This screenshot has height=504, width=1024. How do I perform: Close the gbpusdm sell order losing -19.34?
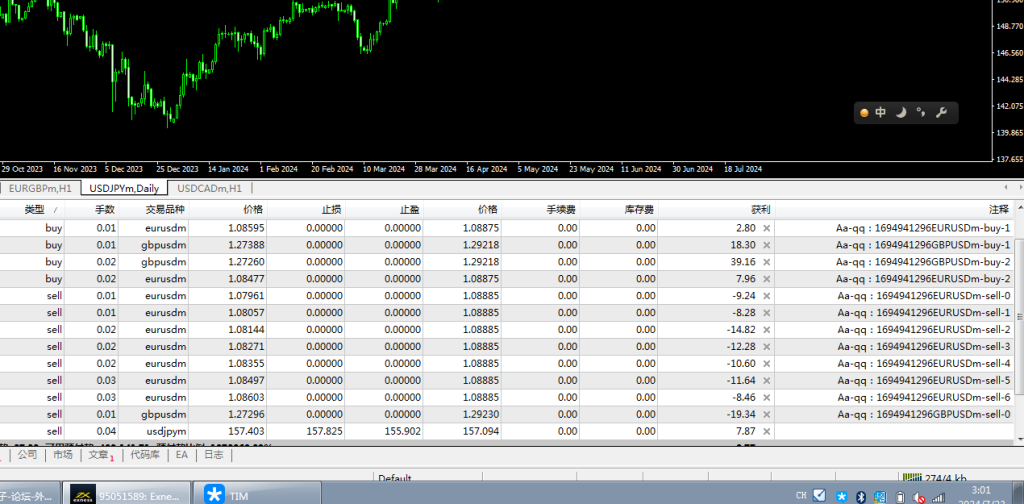pos(767,414)
